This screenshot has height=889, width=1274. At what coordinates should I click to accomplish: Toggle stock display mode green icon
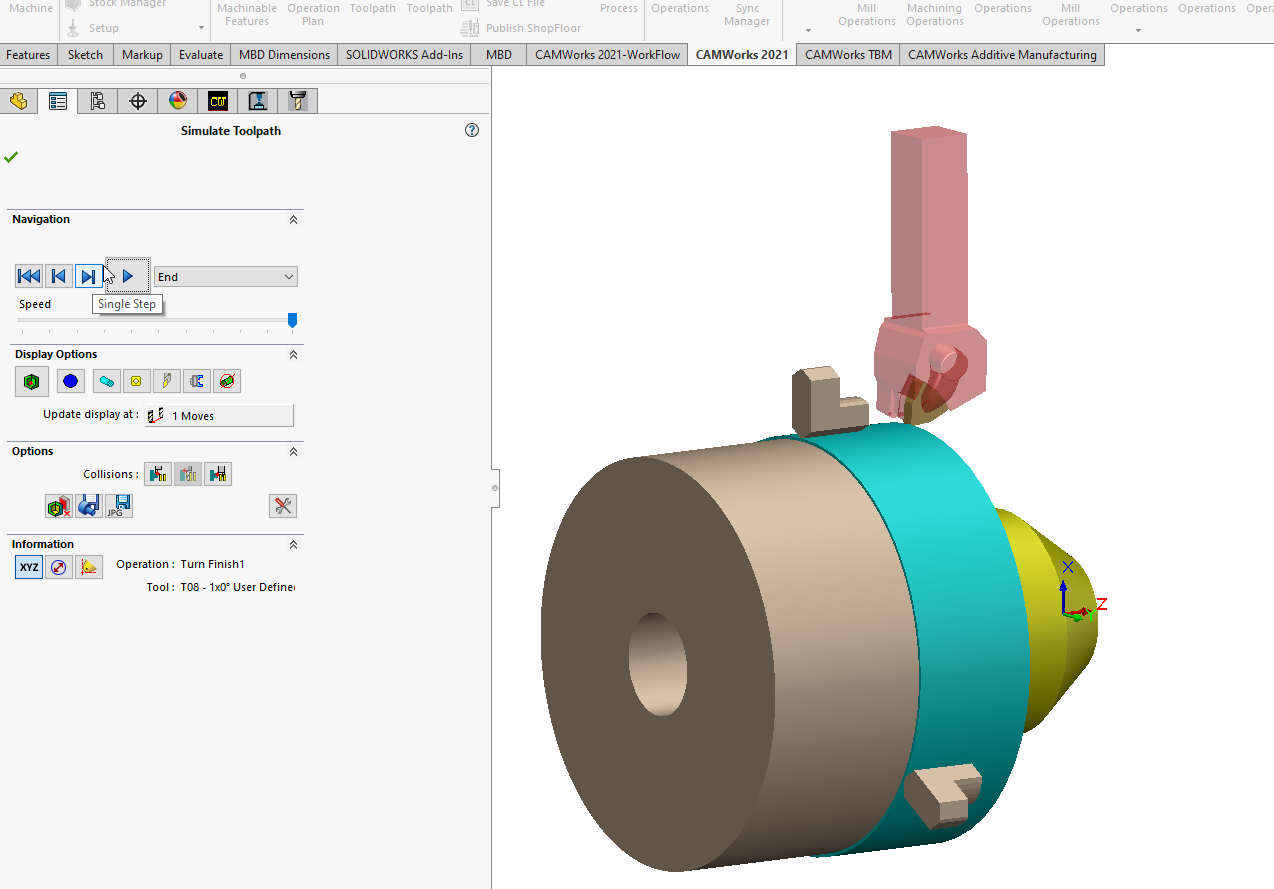[32, 381]
